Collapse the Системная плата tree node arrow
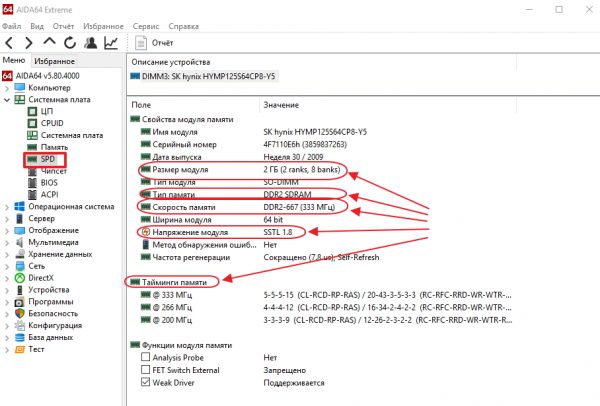Screen dimensions: 600x406 [x=7, y=100]
